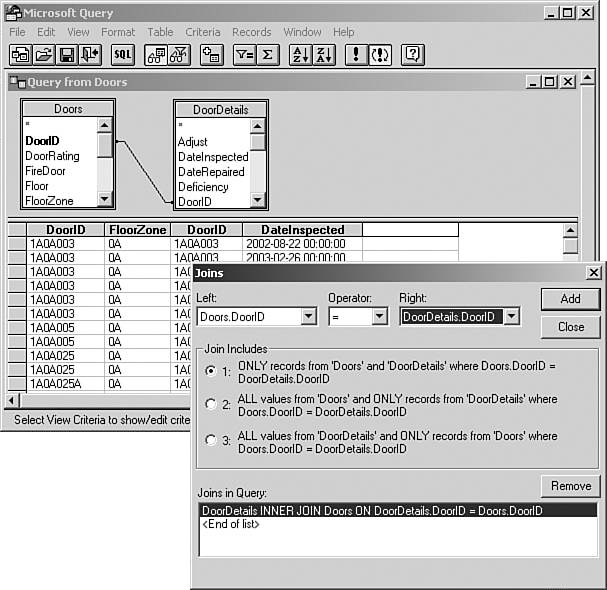Select End of list entry
This screenshot has height=590, width=607.
point(231,524)
